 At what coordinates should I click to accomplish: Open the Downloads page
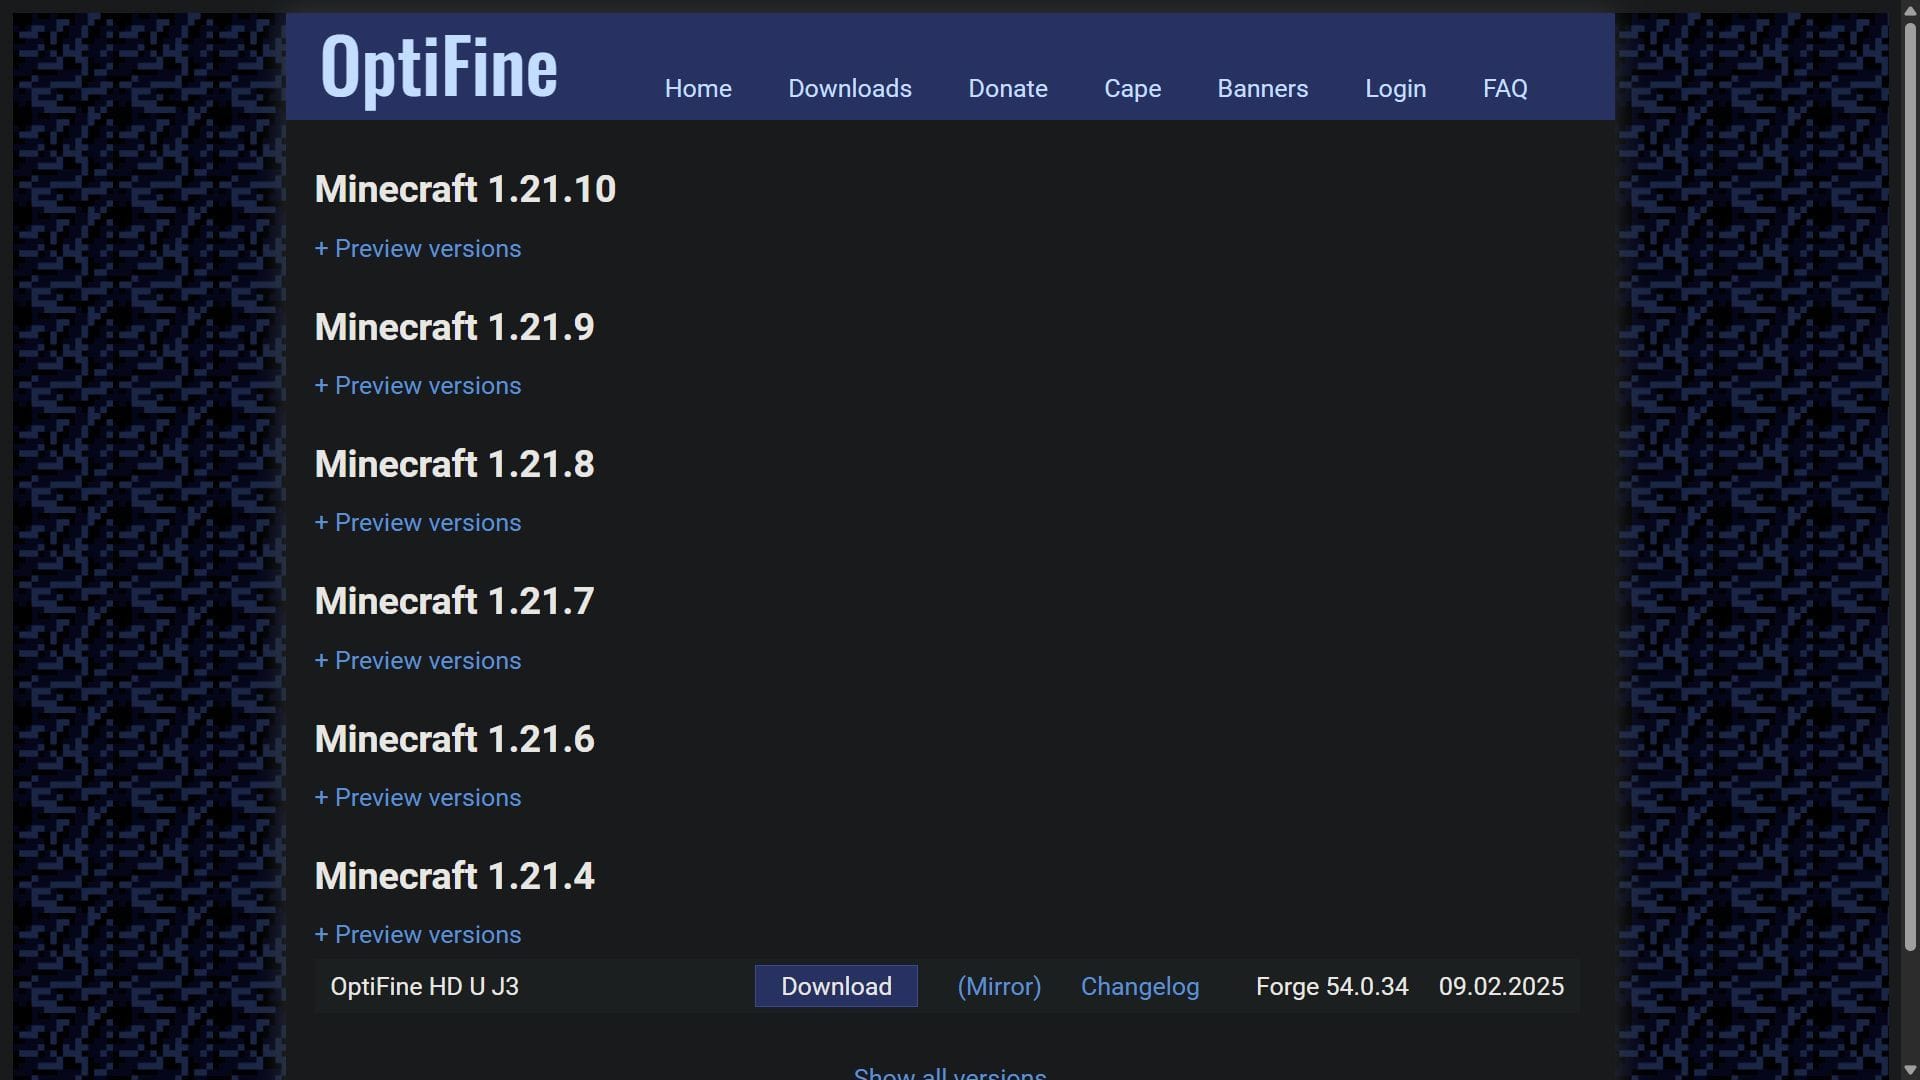tap(849, 89)
